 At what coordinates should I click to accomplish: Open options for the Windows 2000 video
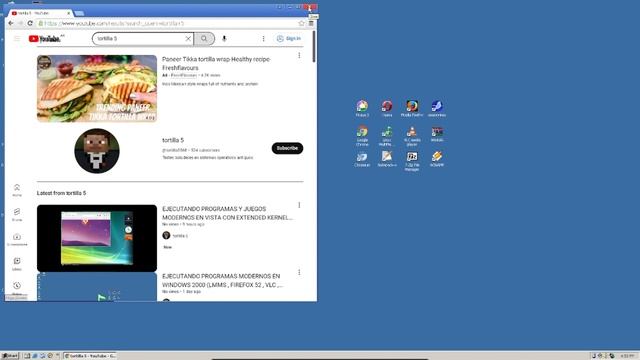[299, 272]
